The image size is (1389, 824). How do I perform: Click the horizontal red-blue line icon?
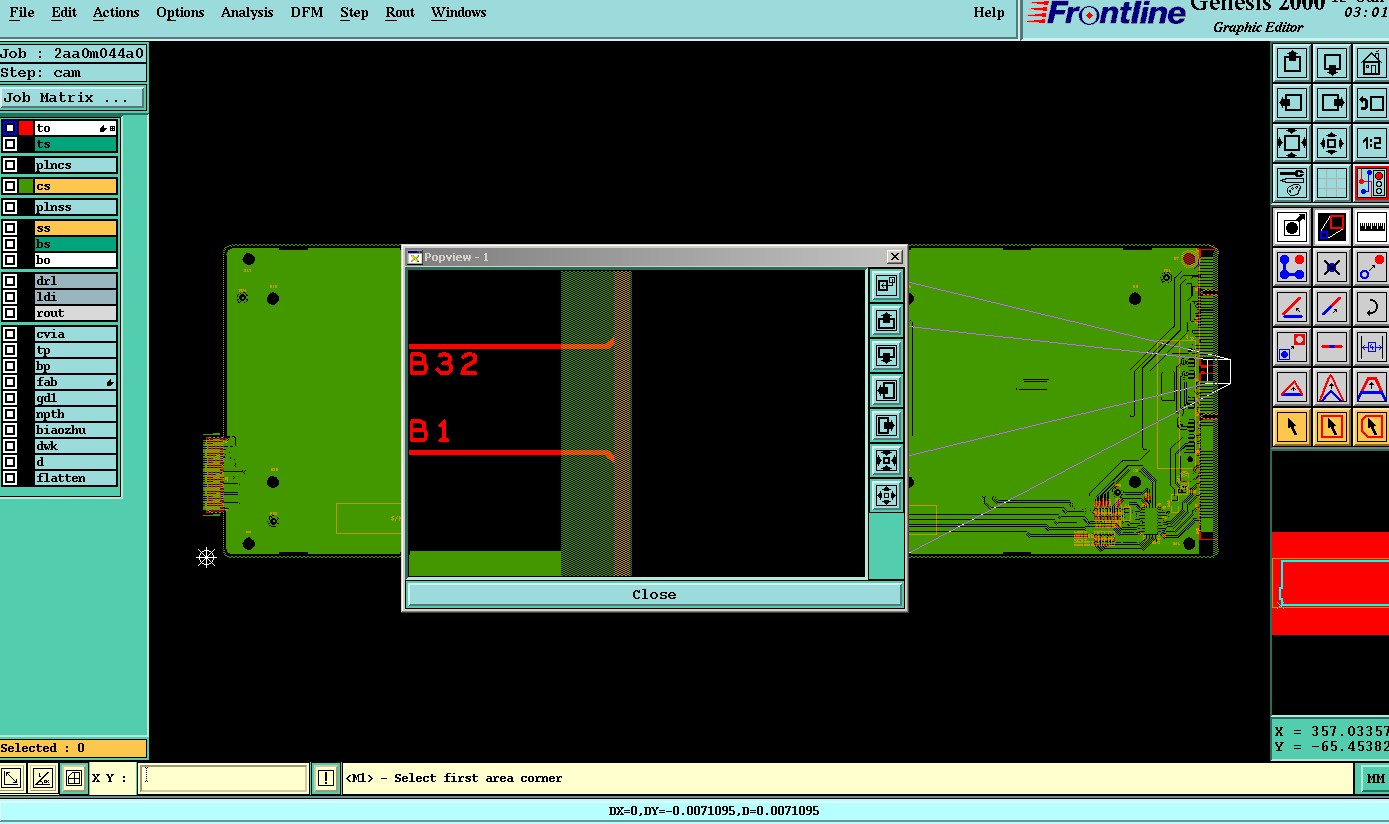(x=1332, y=347)
